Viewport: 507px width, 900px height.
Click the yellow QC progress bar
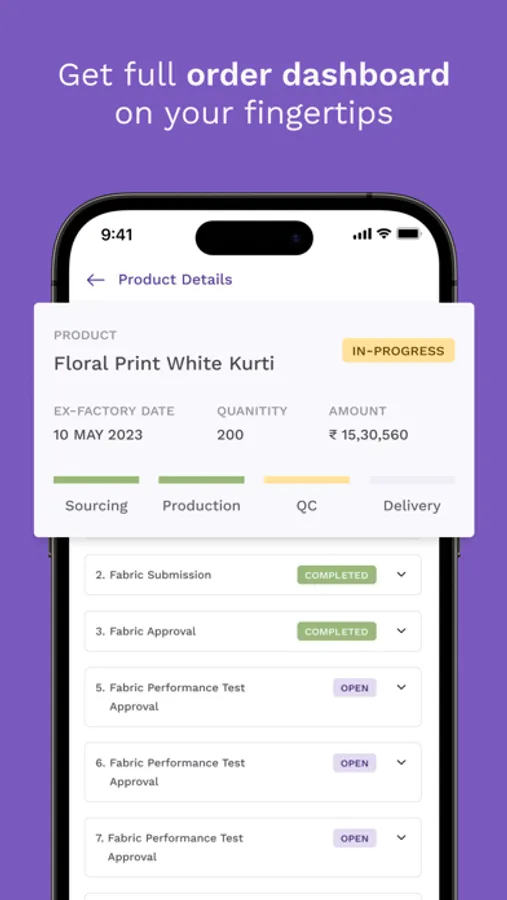pos(307,480)
